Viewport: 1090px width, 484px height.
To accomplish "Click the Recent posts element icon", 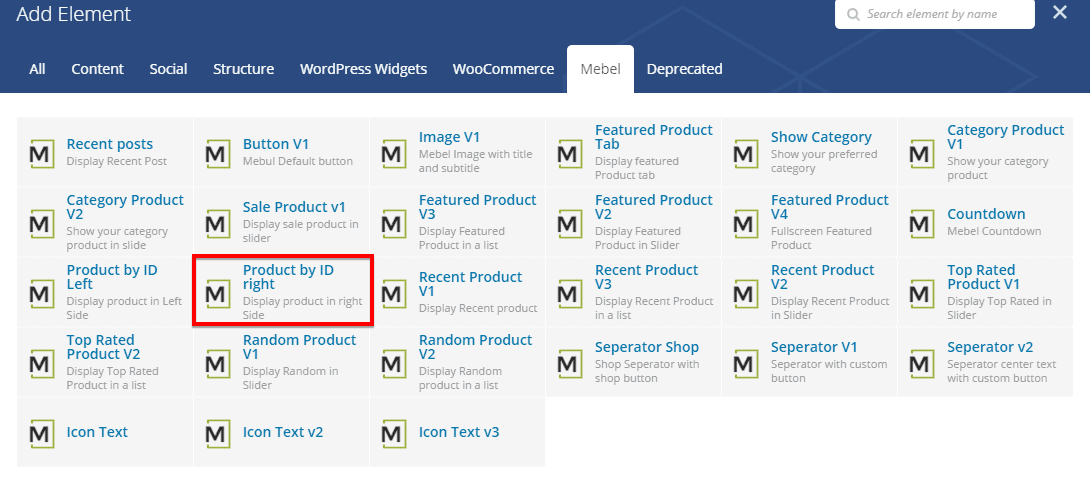I will [41, 154].
